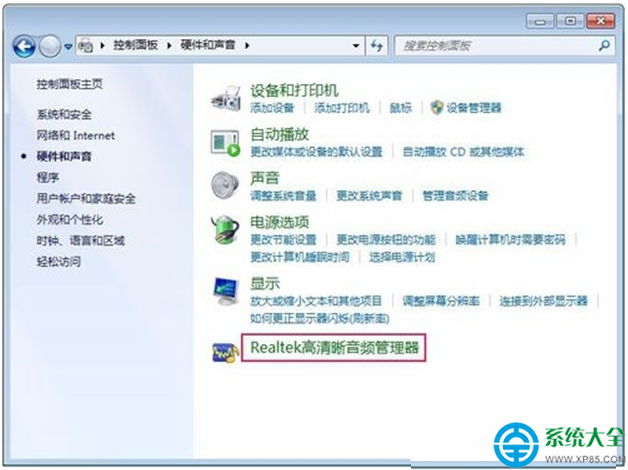
Task: Open Realtek高清晰音频管理器 link
Action: [x=334, y=347]
